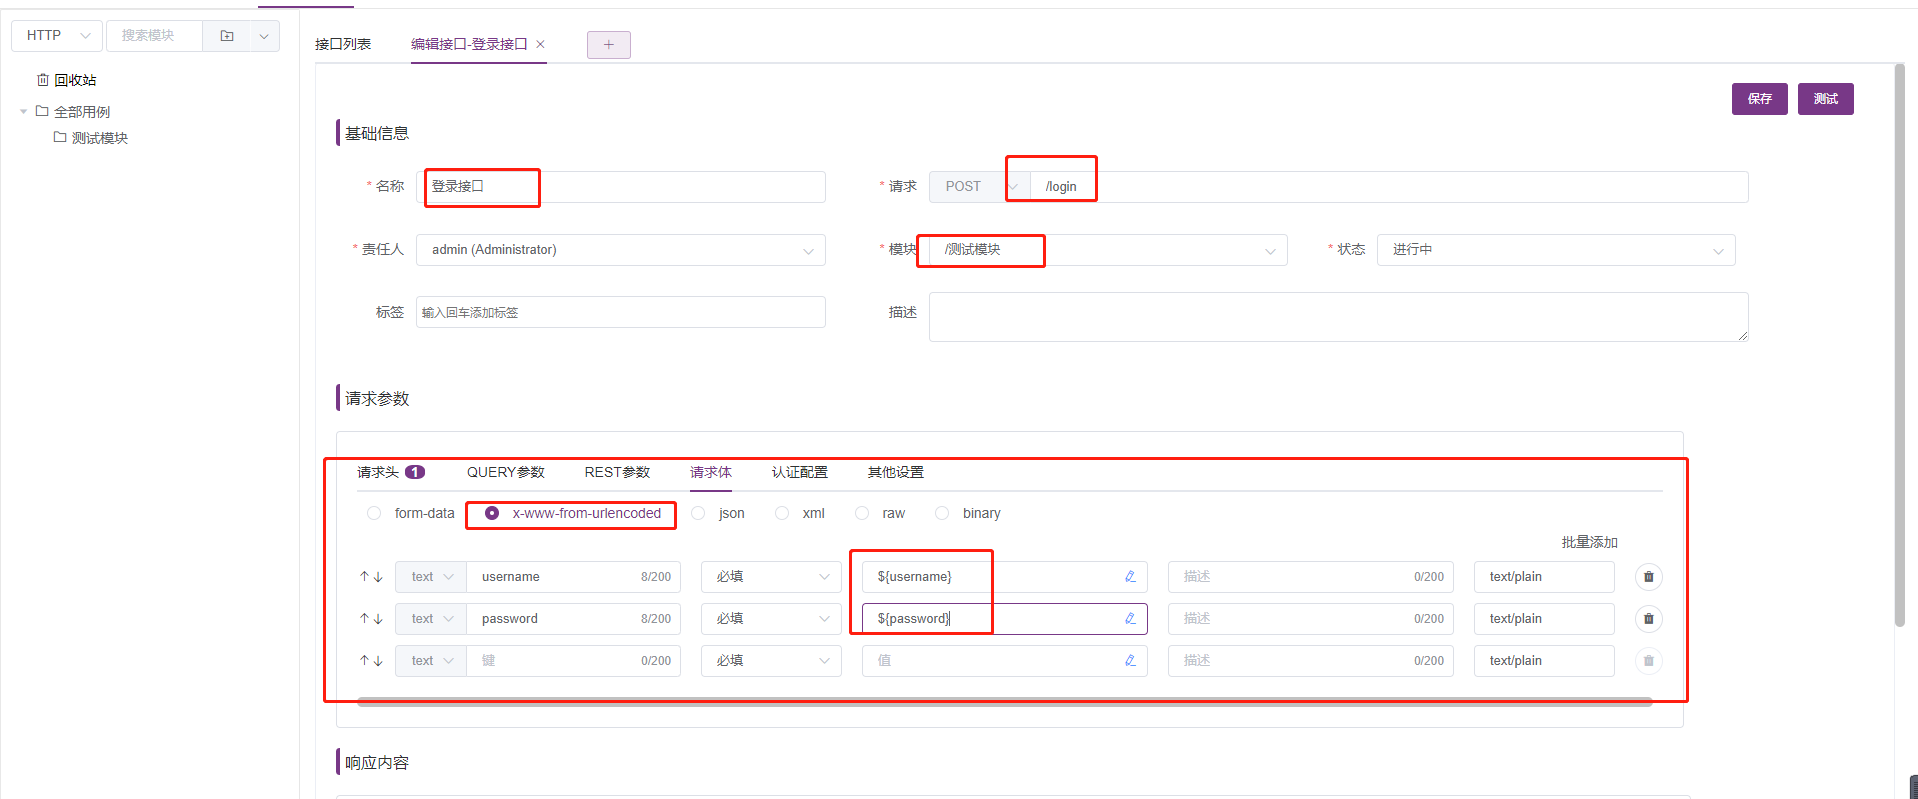Click the edit pencil in the ${username} value field
Screen dimensions: 1918x799
click(x=1130, y=577)
